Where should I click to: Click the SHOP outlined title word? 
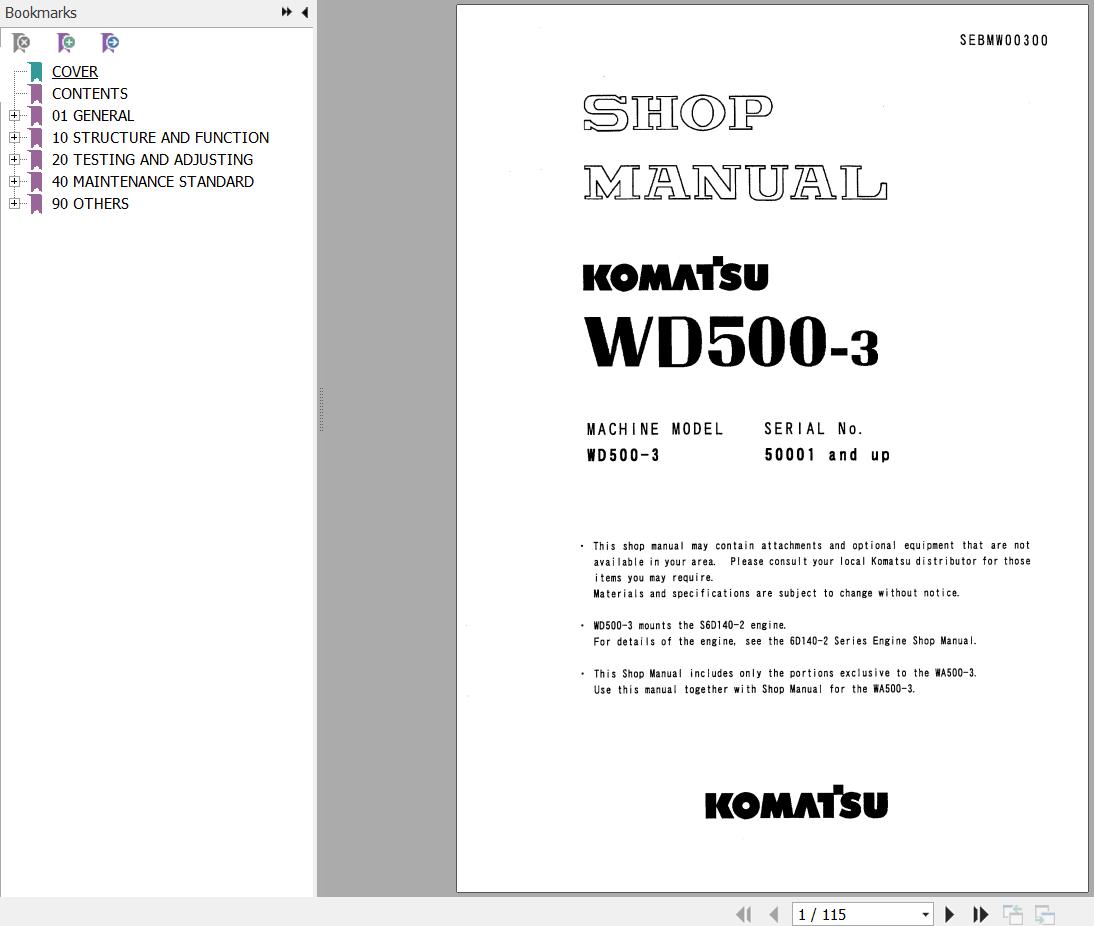[677, 112]
